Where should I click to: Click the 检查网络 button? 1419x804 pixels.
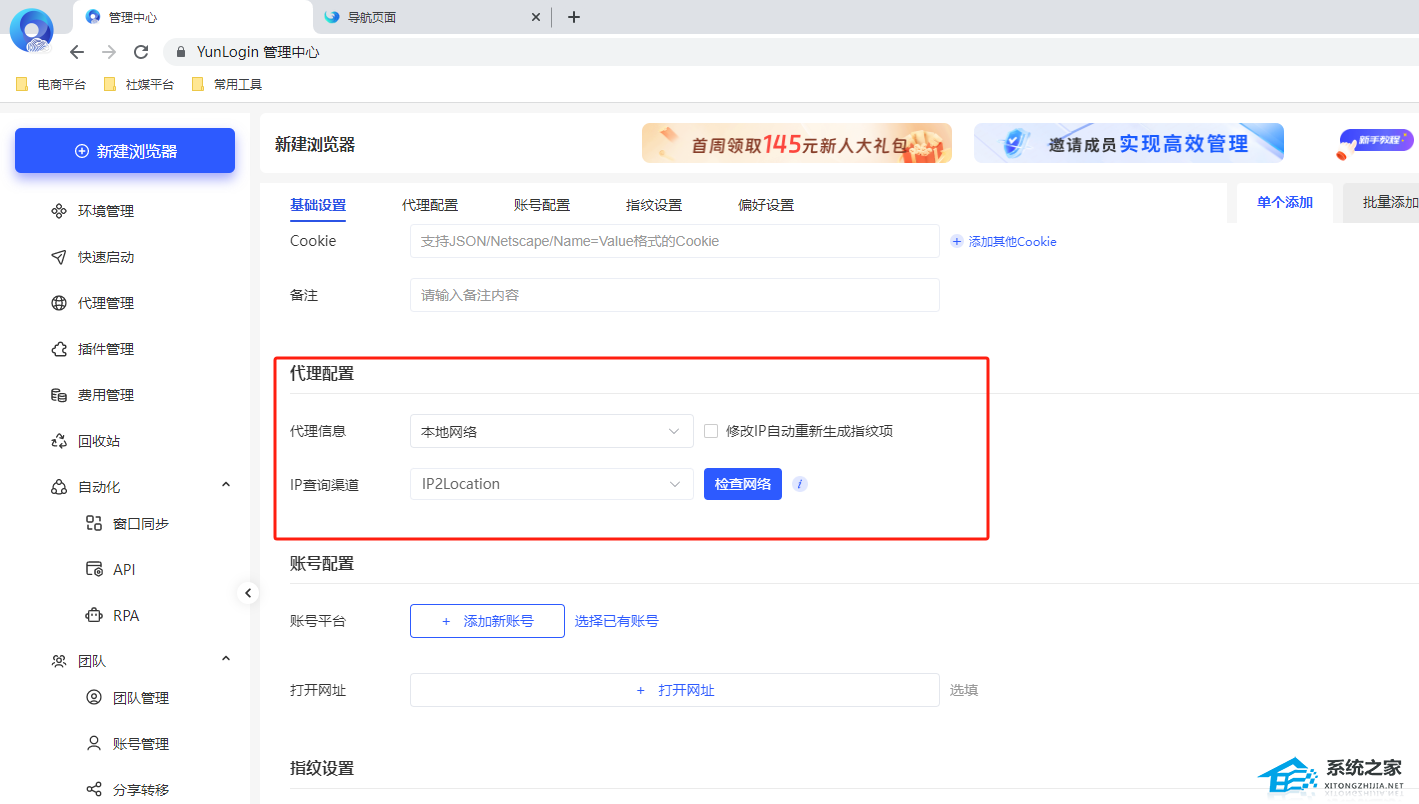(x=742, y=484)
